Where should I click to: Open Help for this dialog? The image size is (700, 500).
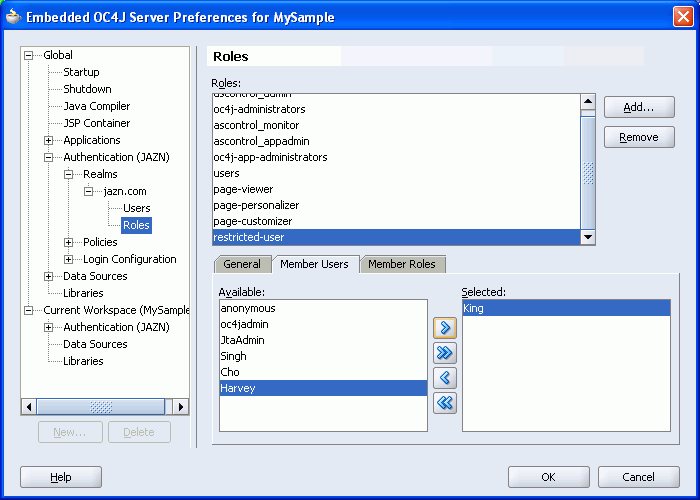tap(61, 477)
